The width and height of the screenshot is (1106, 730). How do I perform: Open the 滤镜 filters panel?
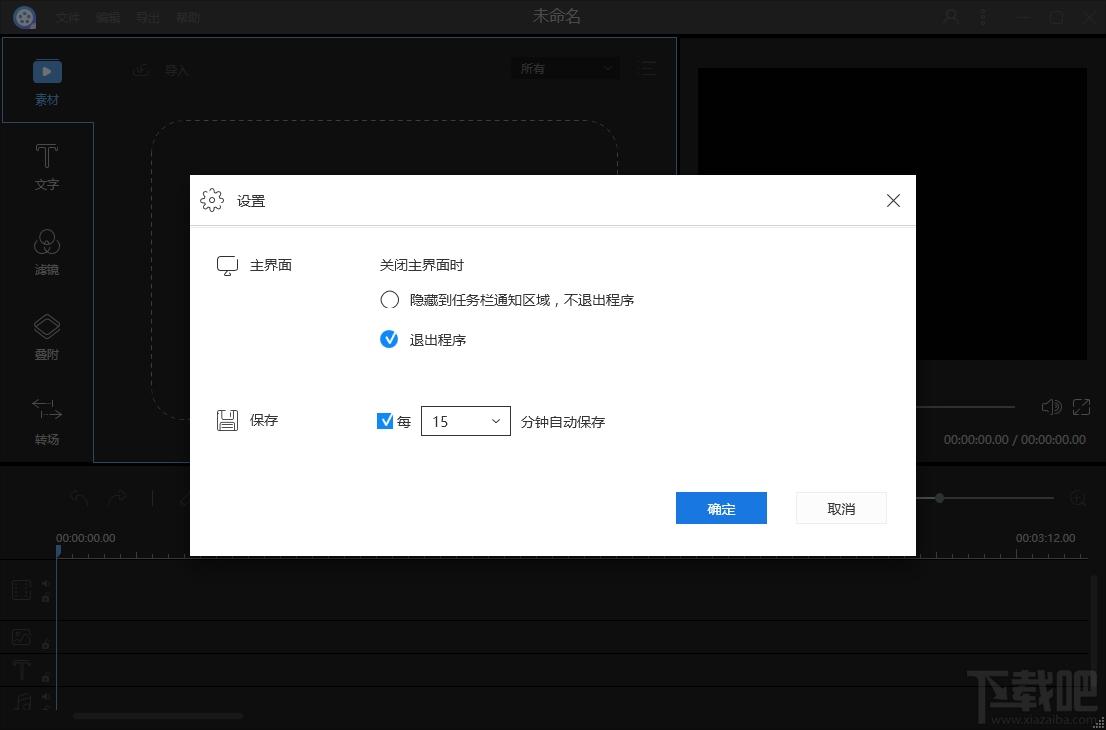47,253
